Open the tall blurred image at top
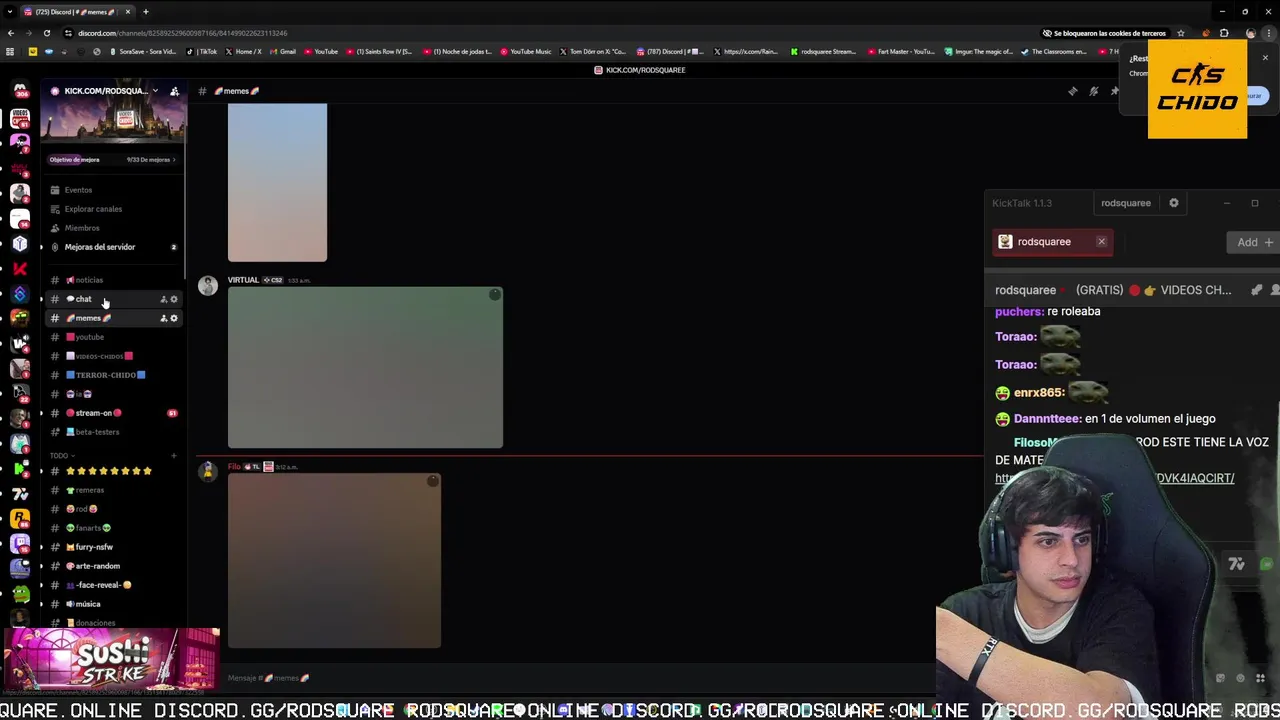 277,182
